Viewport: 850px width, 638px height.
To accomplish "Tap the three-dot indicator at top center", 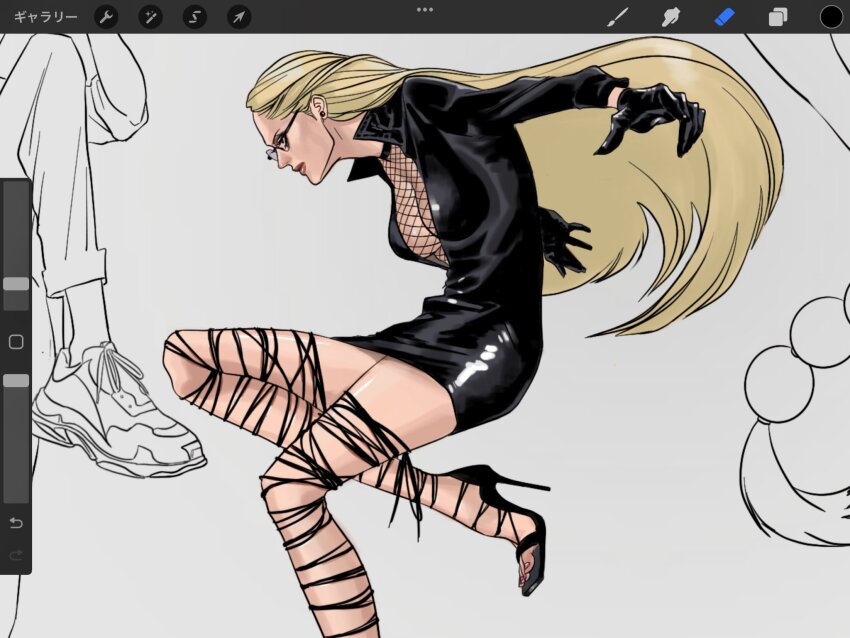I will click(x=424, y=9).
